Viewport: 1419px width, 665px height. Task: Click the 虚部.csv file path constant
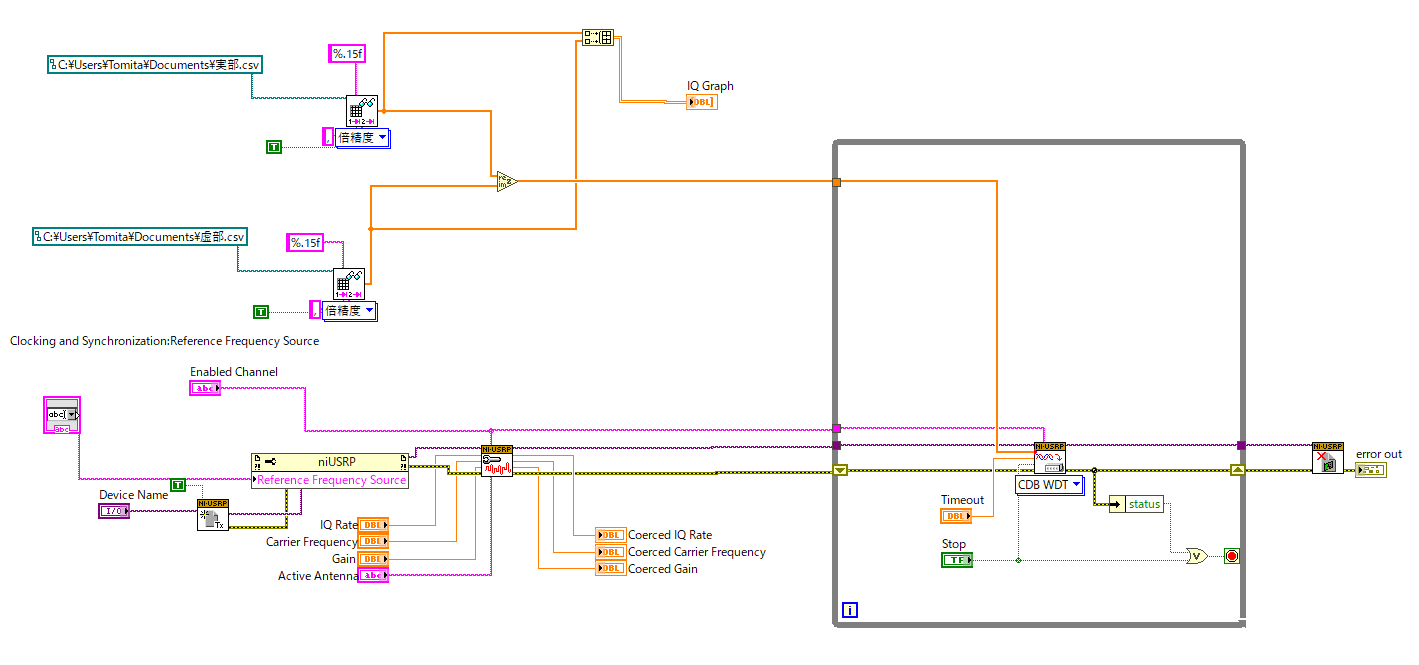tap(140, 237)
